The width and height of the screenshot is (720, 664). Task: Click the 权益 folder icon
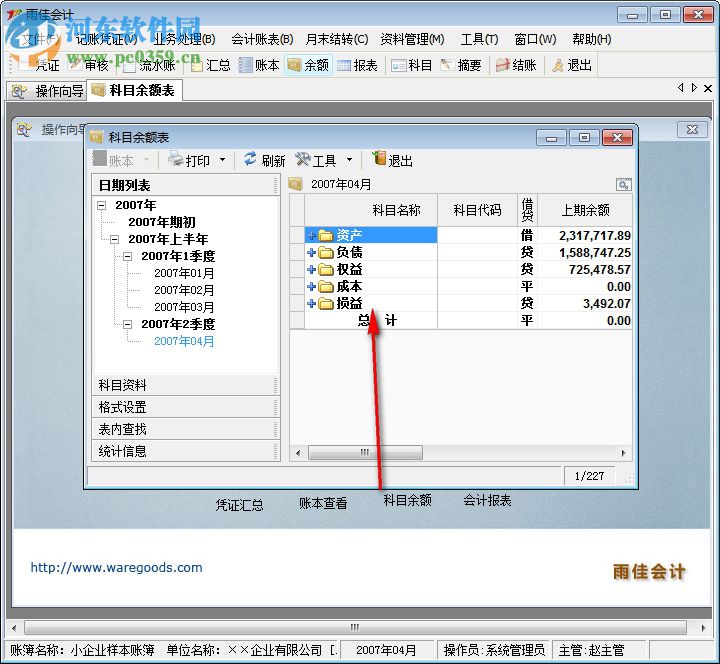coord(326,270)
